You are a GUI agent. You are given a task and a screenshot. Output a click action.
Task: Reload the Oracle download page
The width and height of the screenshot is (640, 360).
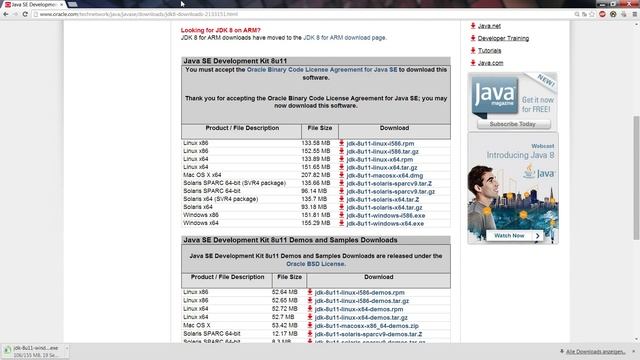click(25, 14)
